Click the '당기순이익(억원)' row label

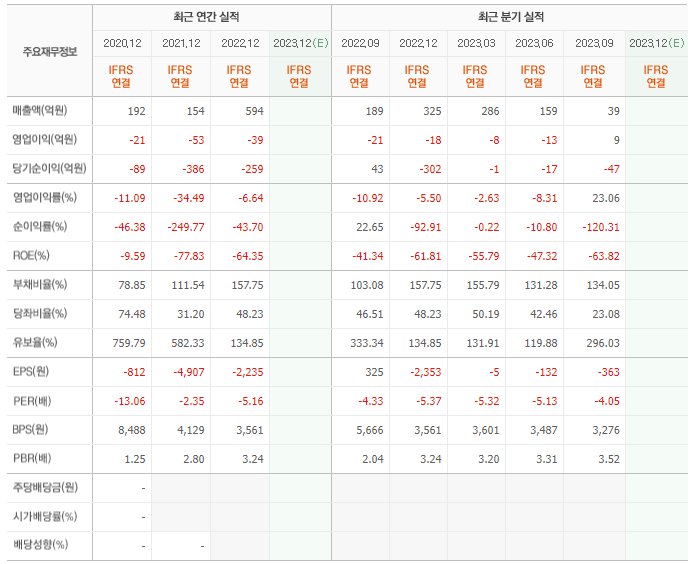point(50,168)
